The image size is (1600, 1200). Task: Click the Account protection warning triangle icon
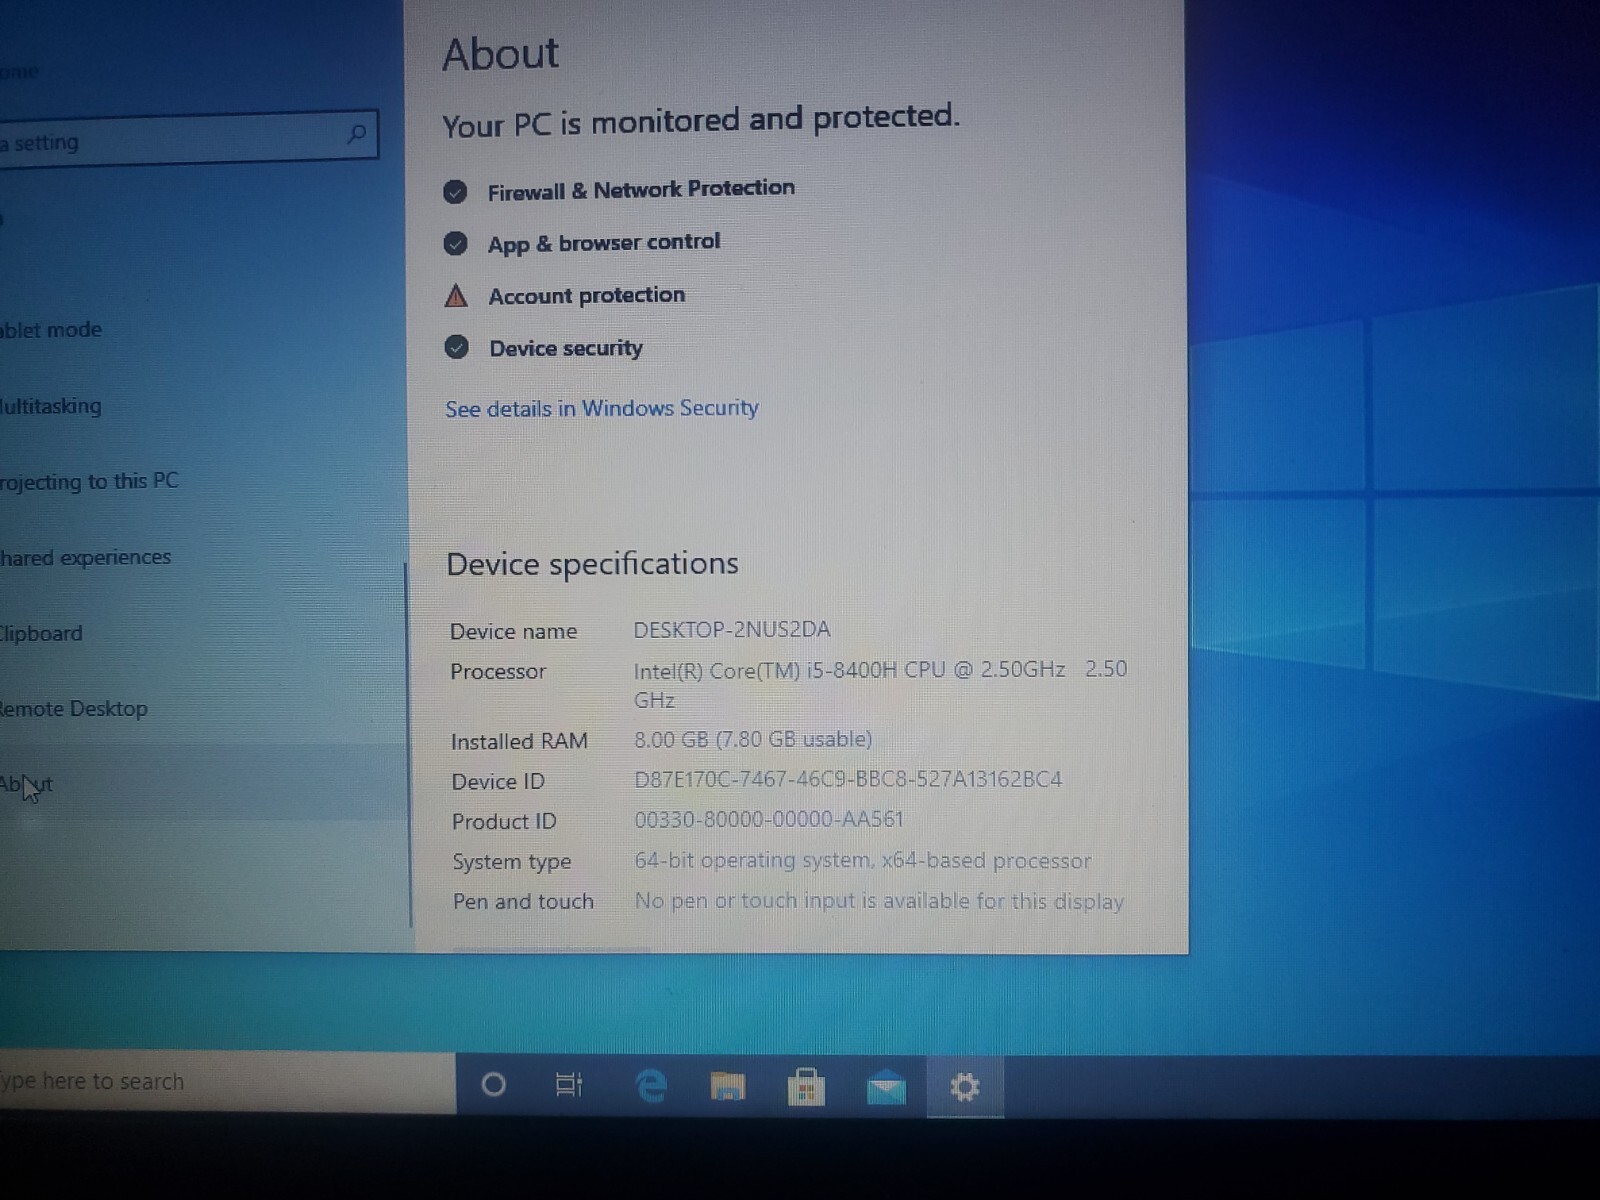456,296
